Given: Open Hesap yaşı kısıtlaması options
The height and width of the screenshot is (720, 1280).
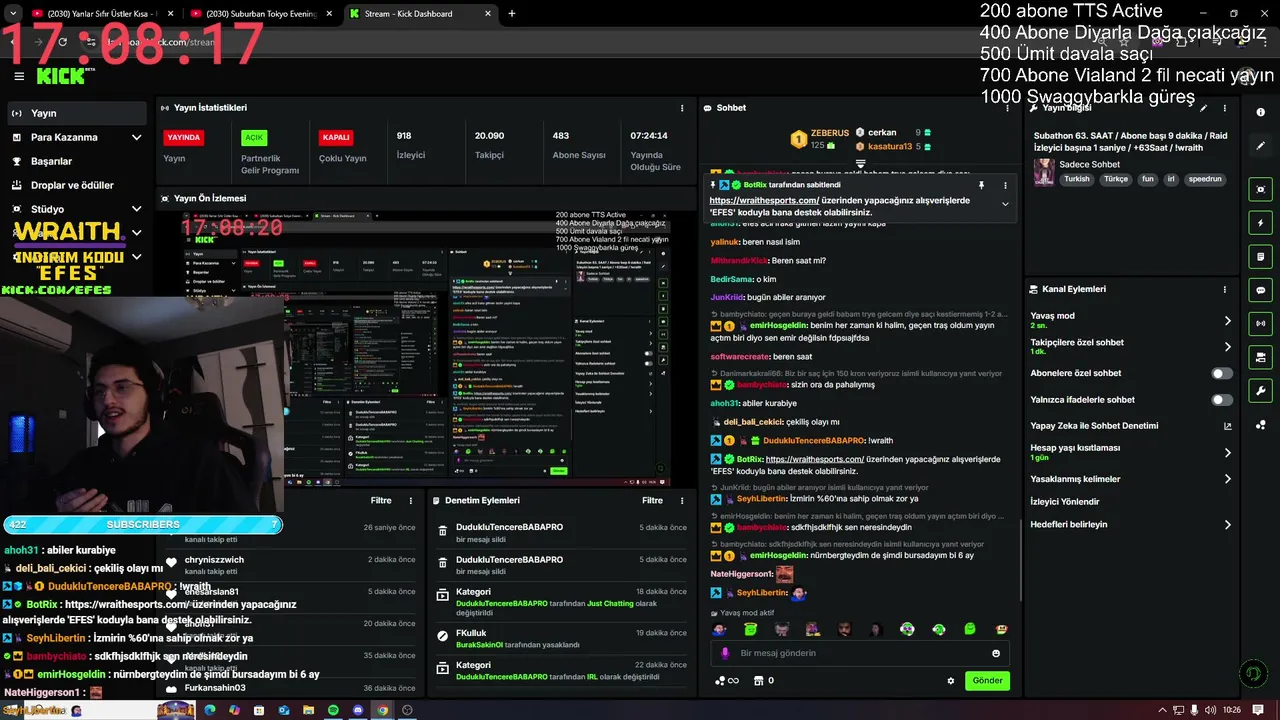Looking at the screenshot, I should (1228, 453).
